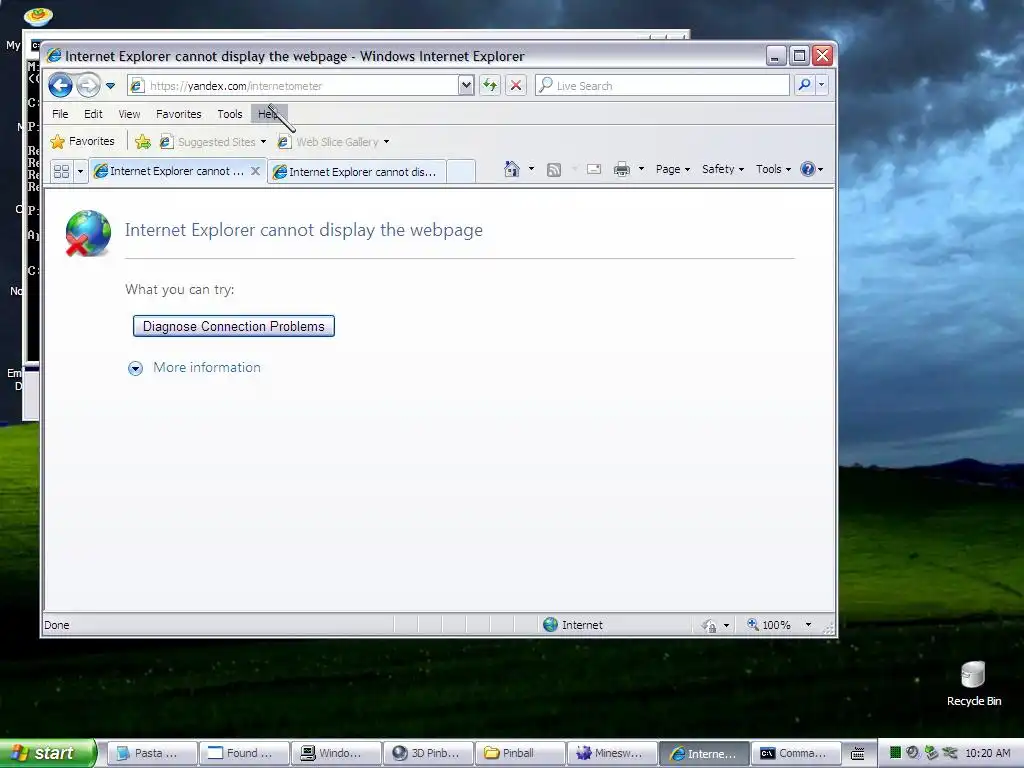Click the magnifier Search button

(805, 85)
